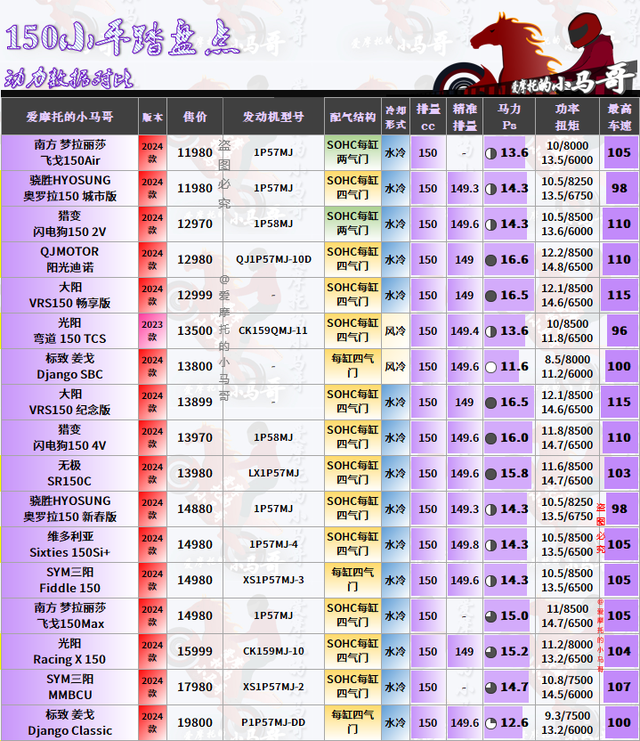Select the QJMOTOR 阳光迪诺 name cell
Screen dimensions: 640x741
click(x=70, y=259)
